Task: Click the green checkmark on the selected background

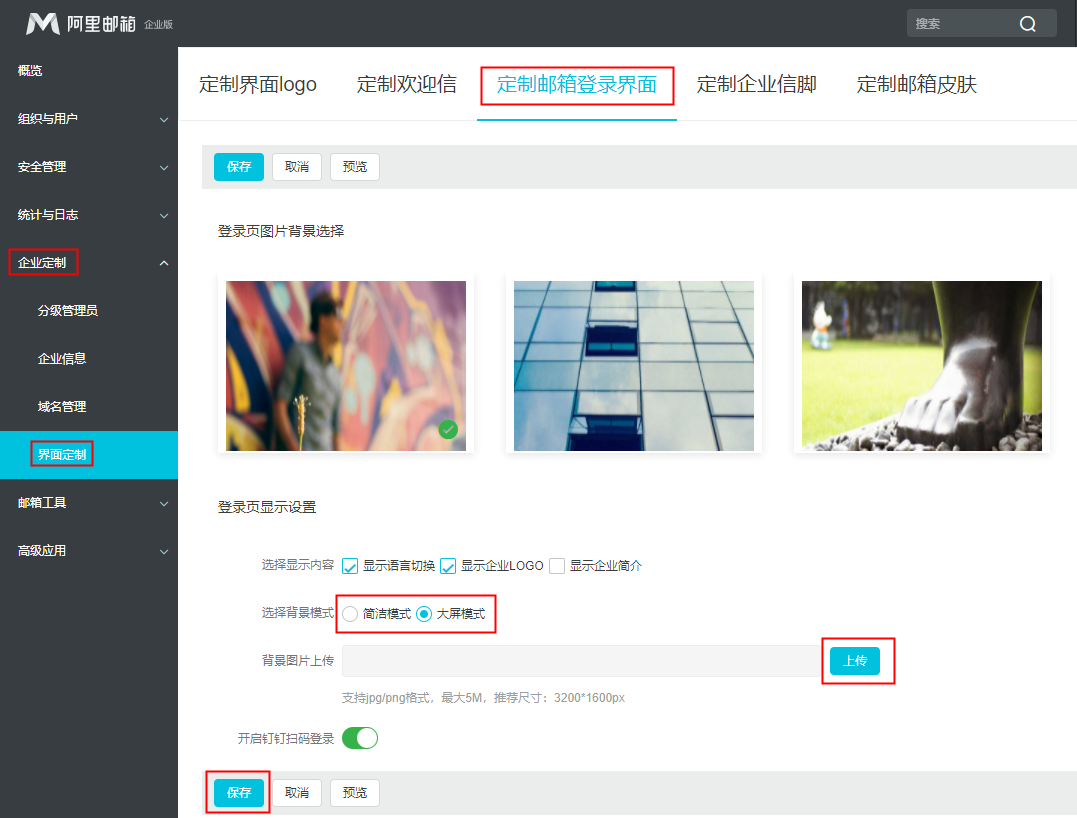Action: tap(448, 429)
